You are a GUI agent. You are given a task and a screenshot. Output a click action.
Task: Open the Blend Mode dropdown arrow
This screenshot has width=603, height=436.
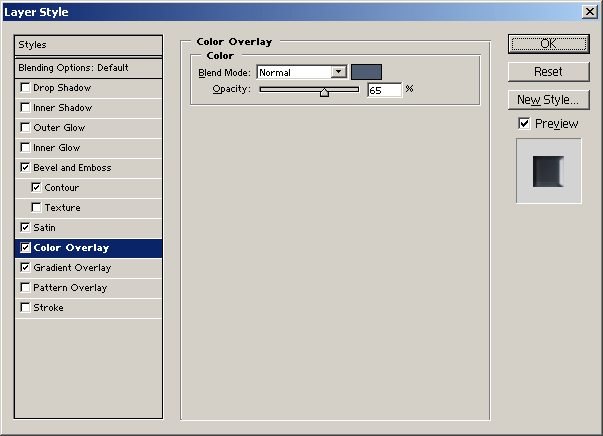(338, 72)
